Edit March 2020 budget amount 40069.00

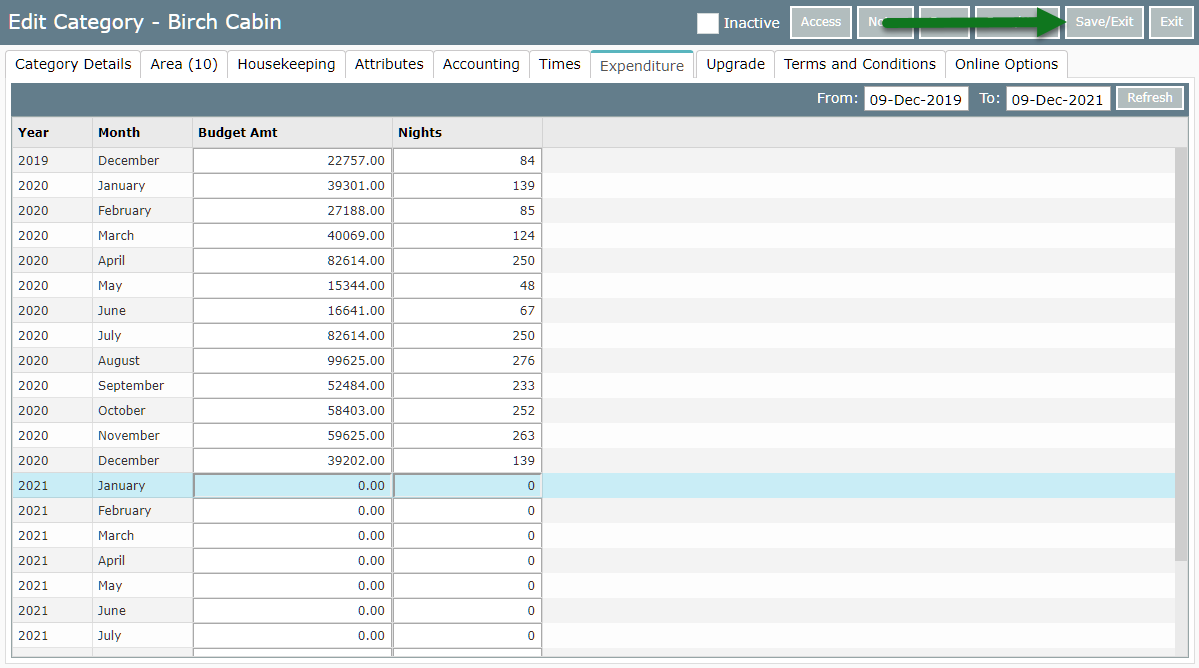coord(293,235)
